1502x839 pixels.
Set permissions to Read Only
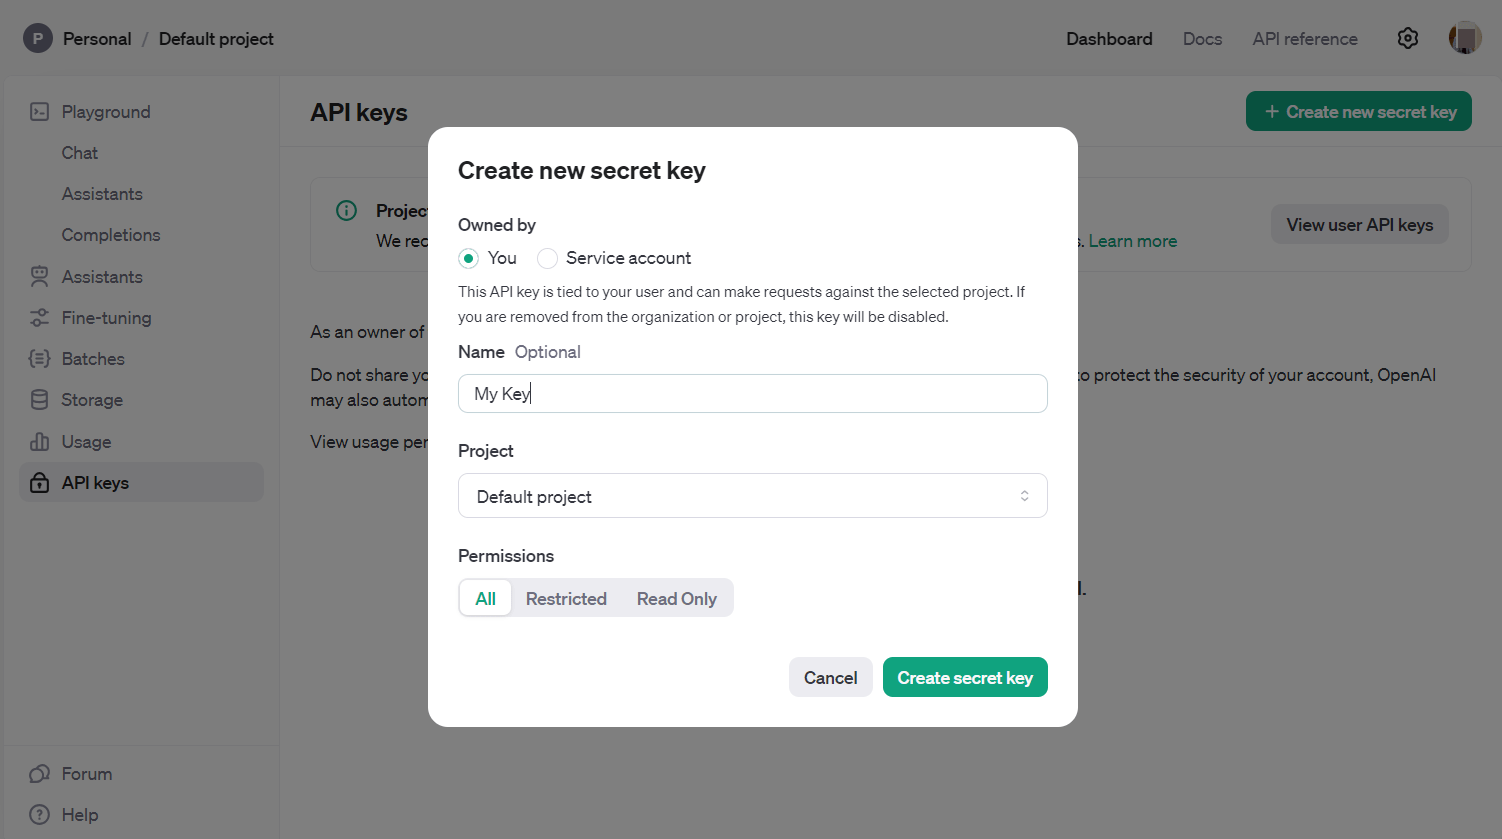[677, 599]
